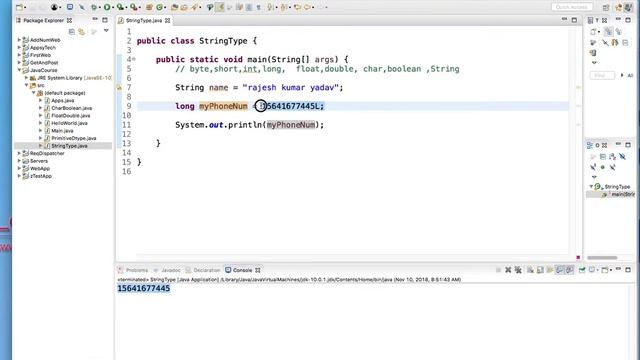Click the New file toolbar icon

pos(19,7)
